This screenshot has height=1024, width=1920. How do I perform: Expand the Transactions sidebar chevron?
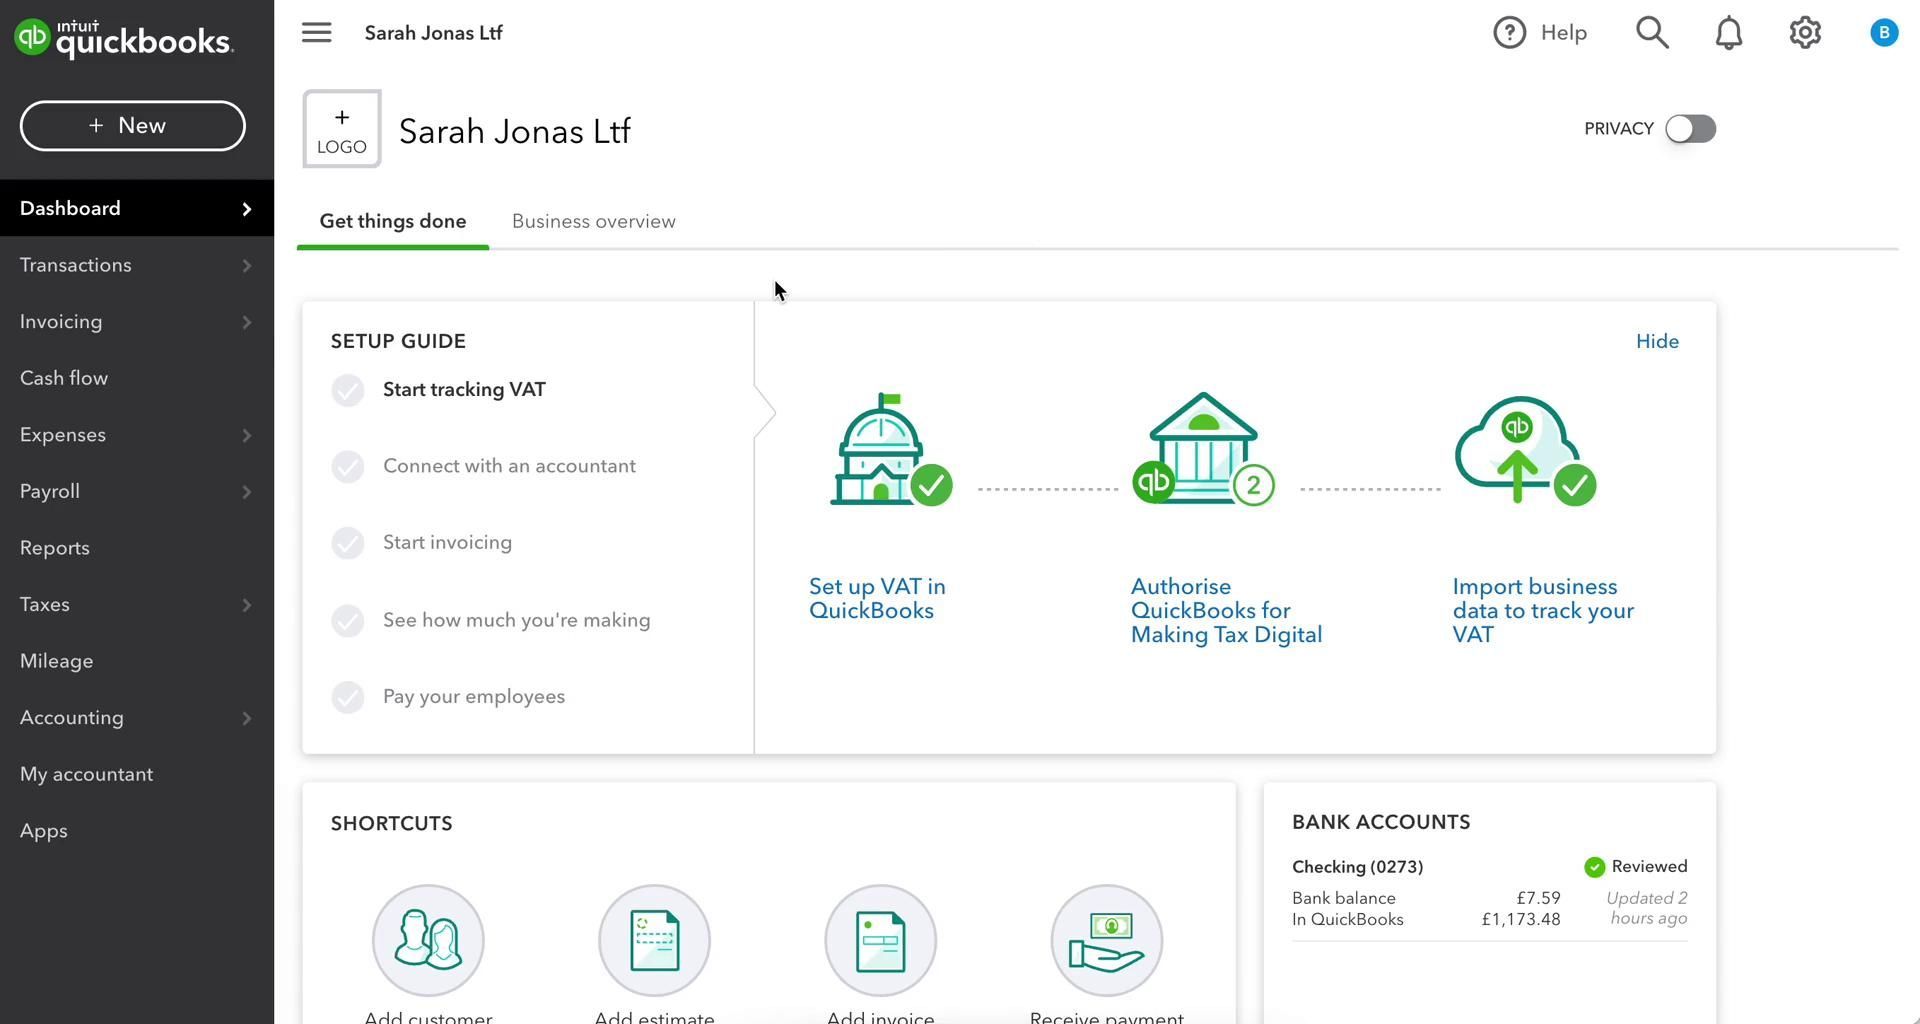click(246, 265)
